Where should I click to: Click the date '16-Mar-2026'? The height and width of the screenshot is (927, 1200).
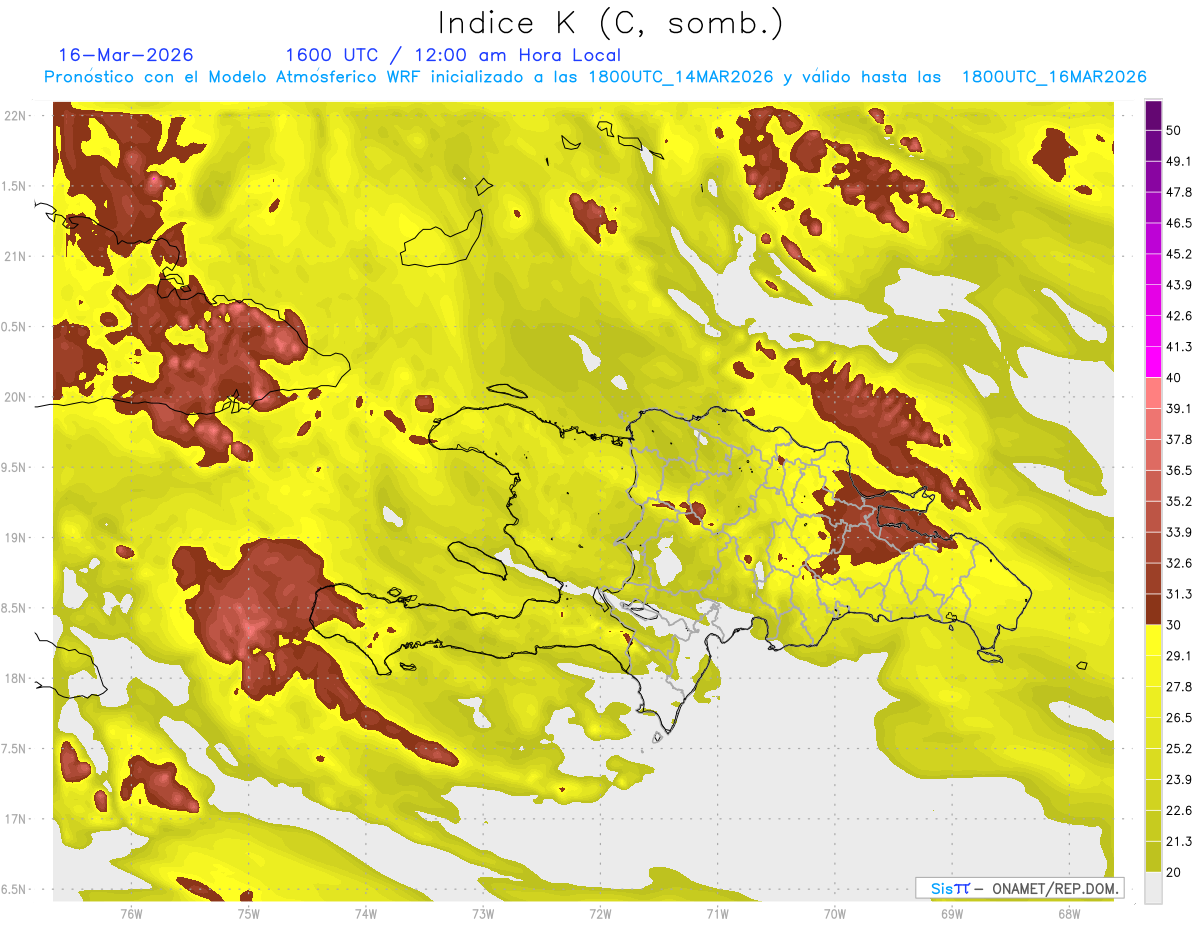coord(126,55)
